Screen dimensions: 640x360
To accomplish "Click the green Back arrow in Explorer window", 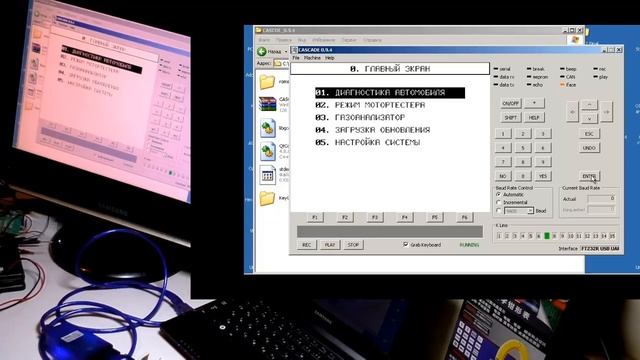I will (262, 51).
